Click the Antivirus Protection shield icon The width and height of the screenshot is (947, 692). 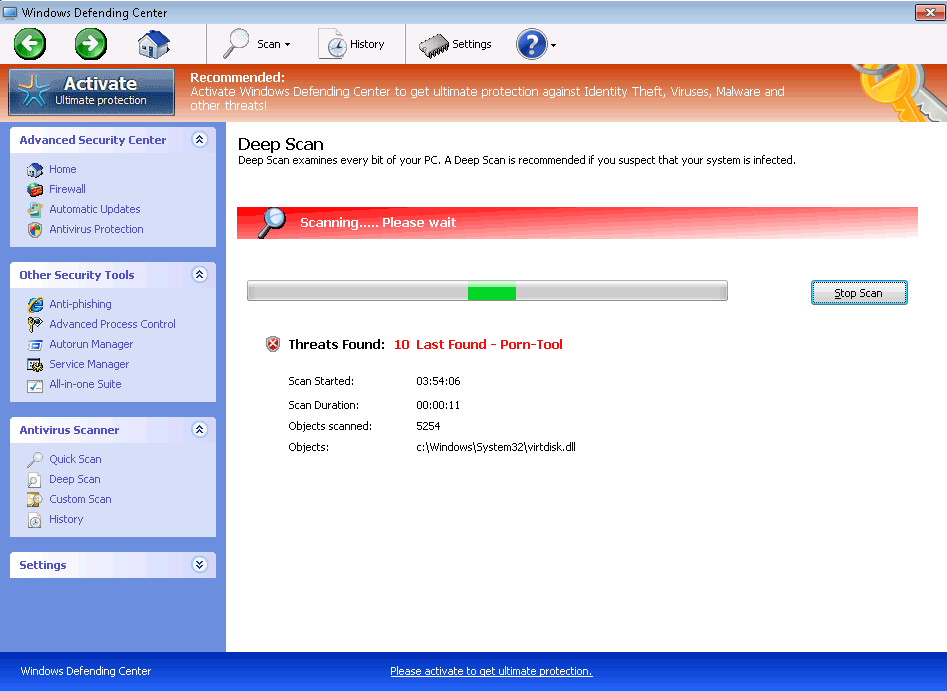click(x=35, y=229)
